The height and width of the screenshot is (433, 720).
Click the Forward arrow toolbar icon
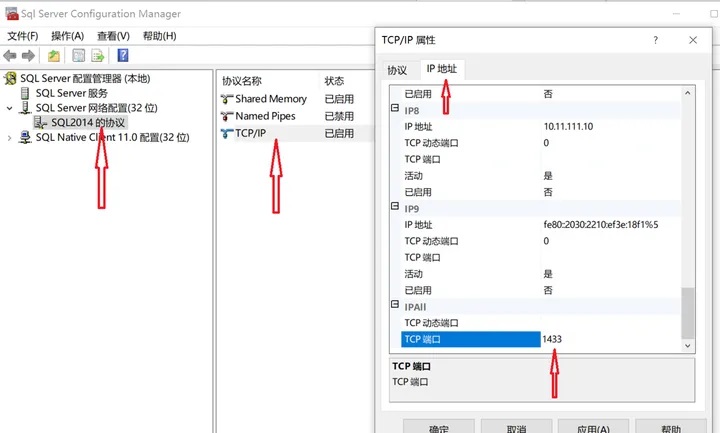tap(28, 56)
